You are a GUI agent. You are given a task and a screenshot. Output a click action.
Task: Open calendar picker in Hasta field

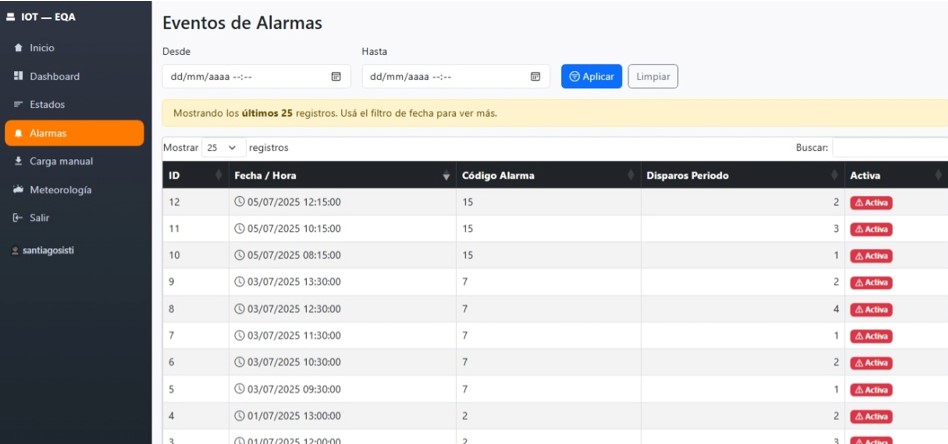click(x=535, y=77)
